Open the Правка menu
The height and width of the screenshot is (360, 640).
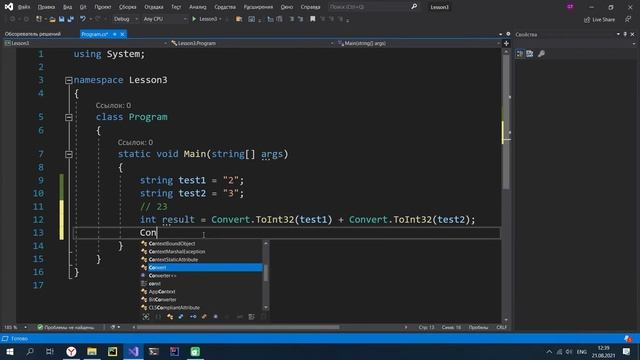coord(46,7)
